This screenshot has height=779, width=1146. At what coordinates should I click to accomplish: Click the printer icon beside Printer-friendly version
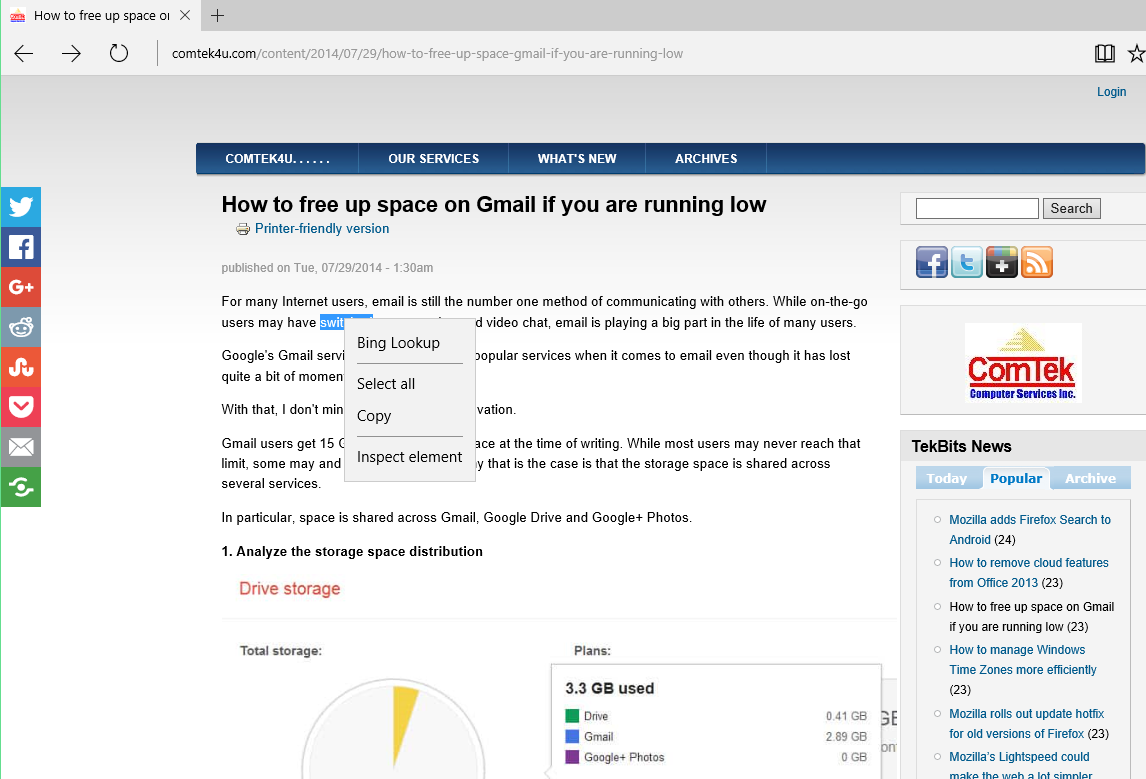tap(243, 229)
